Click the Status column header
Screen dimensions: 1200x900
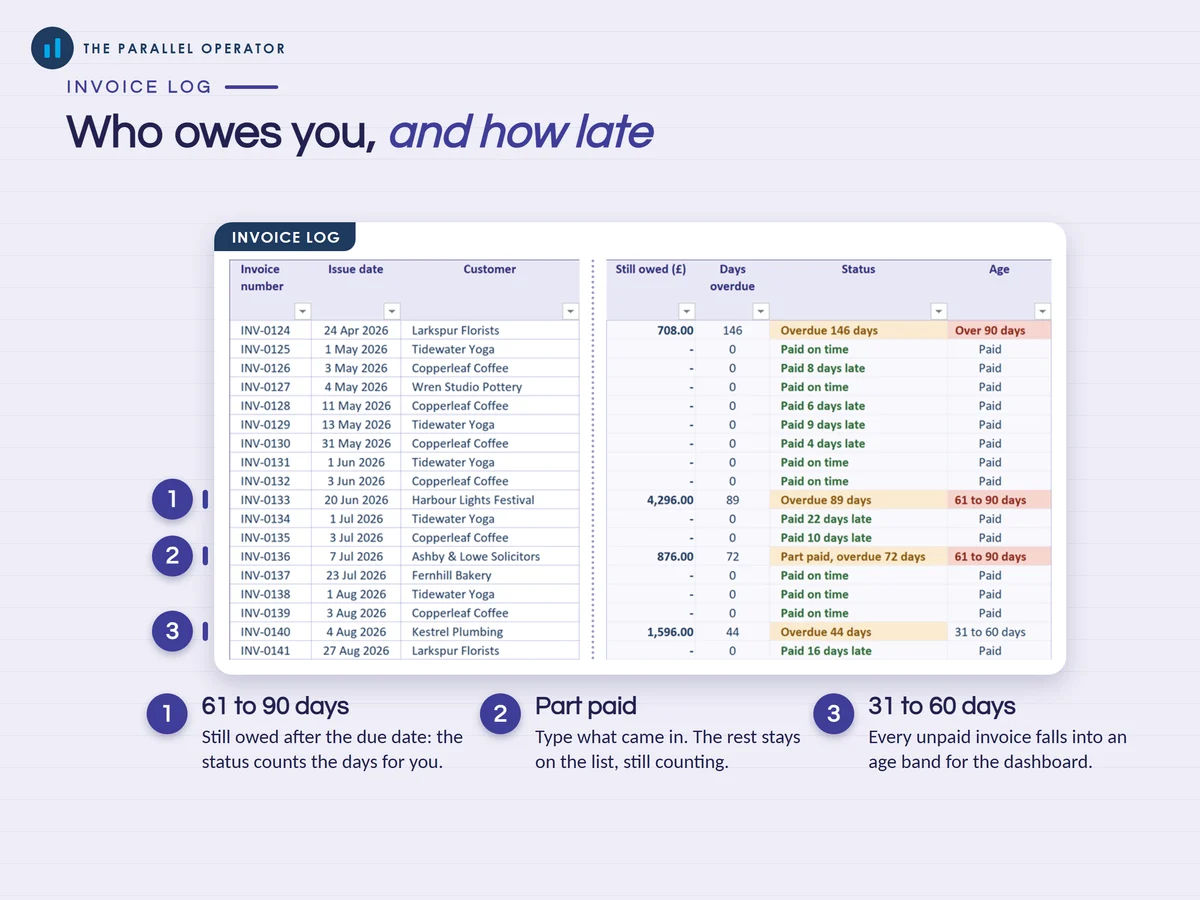[x=858, y=269]
